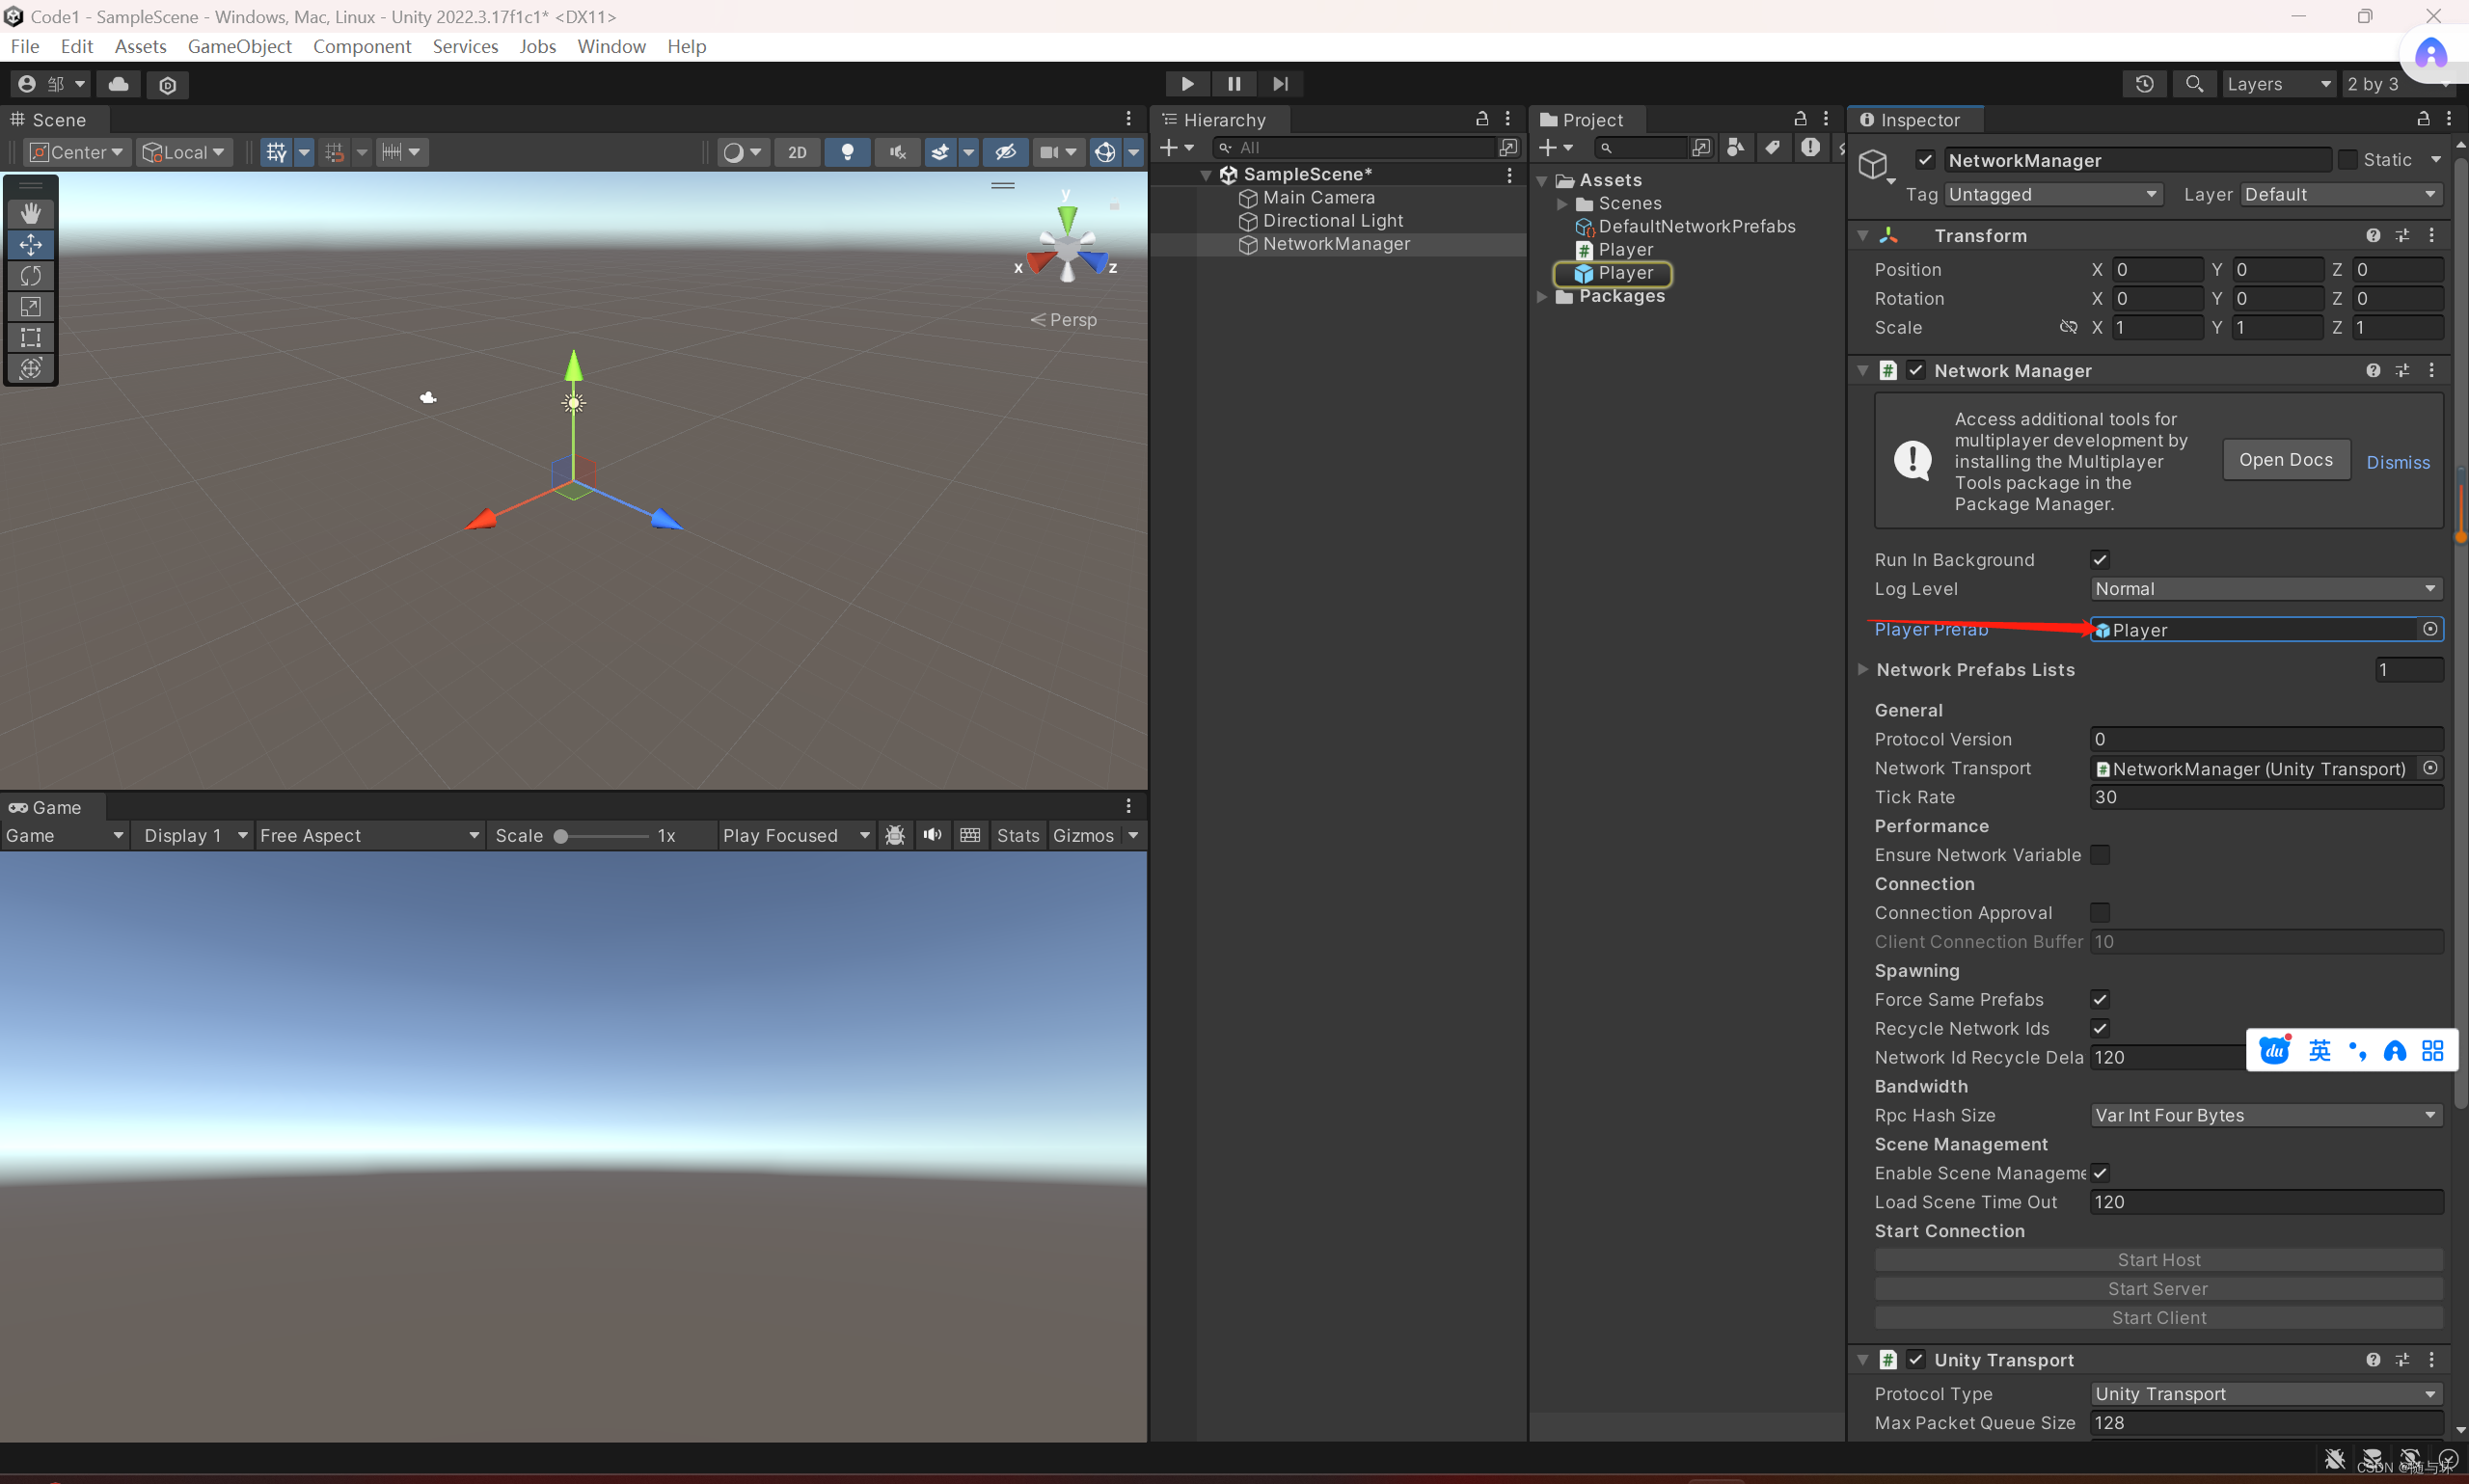Expand the Network Prefabs Lists section
Screen dimensions: 2469x1484
[x=1863, y=669]
